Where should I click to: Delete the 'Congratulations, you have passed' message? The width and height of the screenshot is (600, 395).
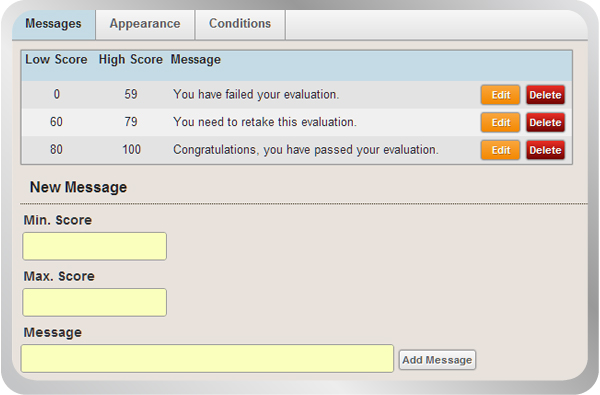[x=545, y=150]
